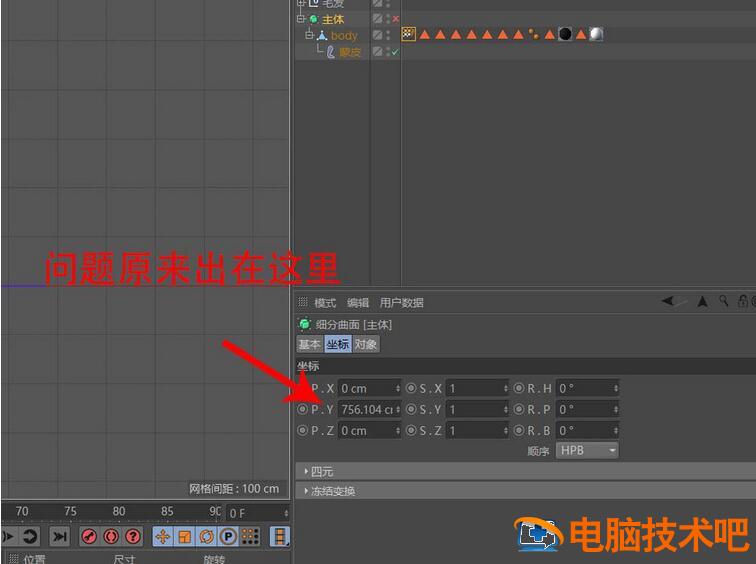
Task: Click the layer square of the body row
Action: [x=378, y=35]
